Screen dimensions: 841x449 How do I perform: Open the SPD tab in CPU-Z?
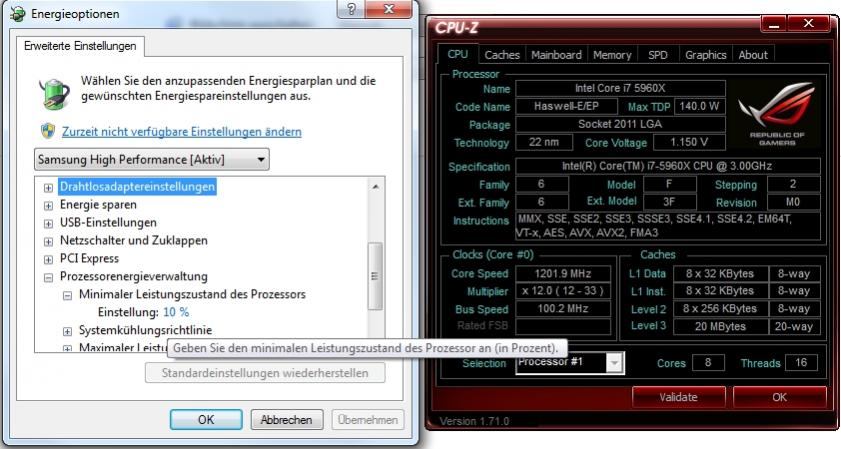click(x=658, y=55)
